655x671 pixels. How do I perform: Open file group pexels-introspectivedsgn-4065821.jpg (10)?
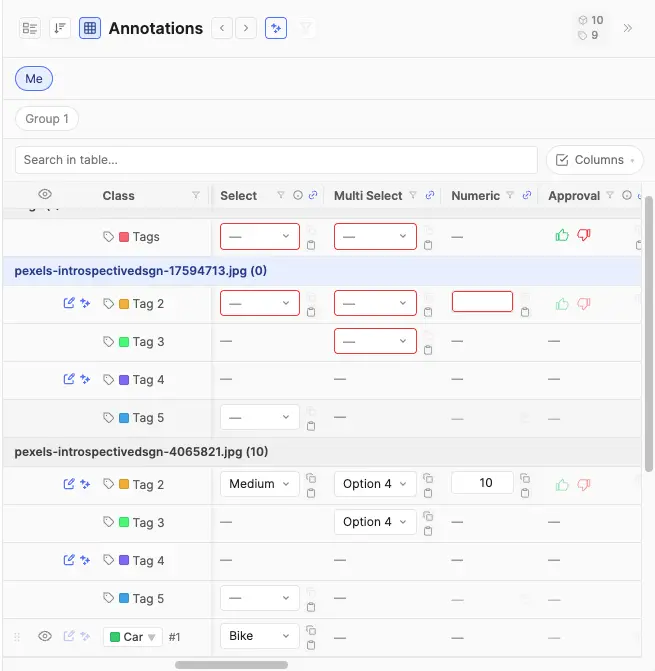click(141, 452)
